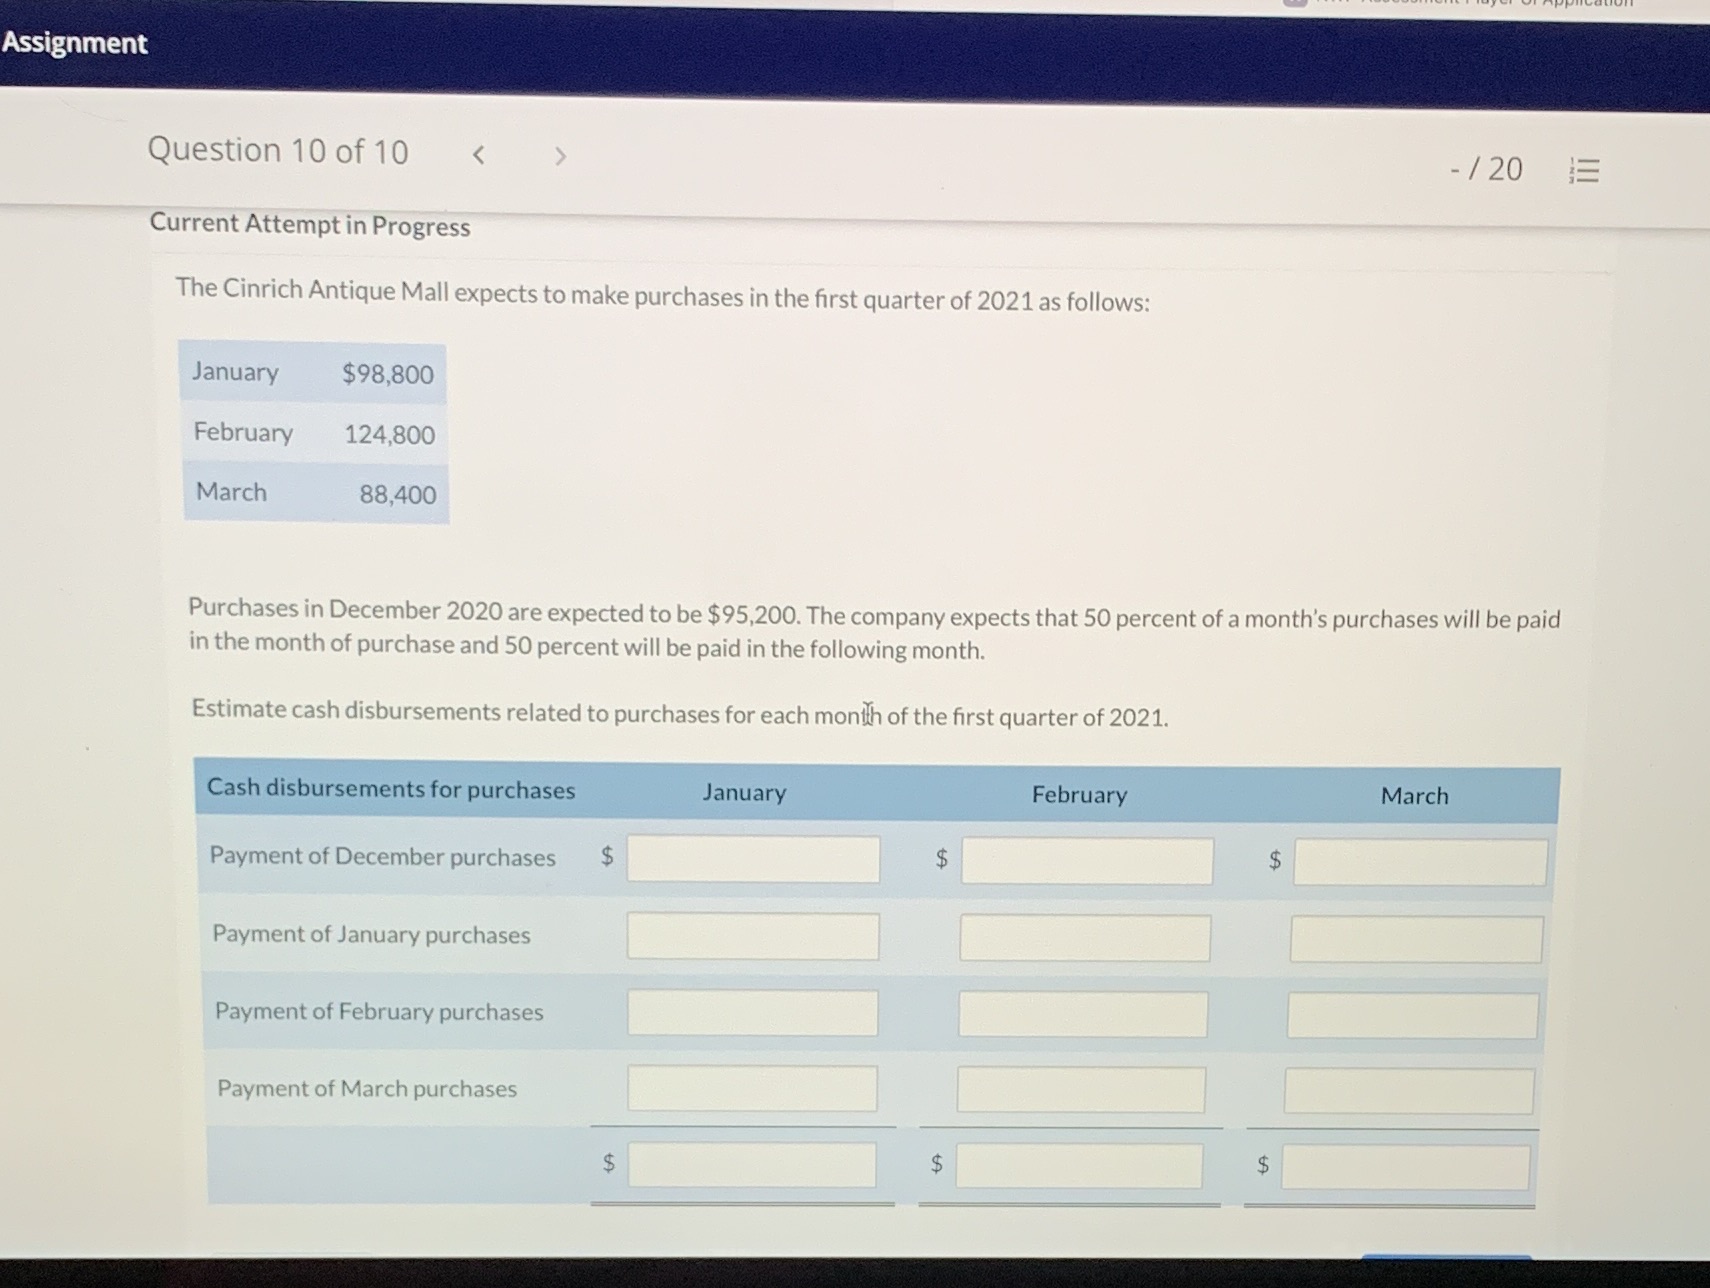Click the 'Payment of December purchases' row label
The height and width of the screenshot is (1288, 1710).
382,857
